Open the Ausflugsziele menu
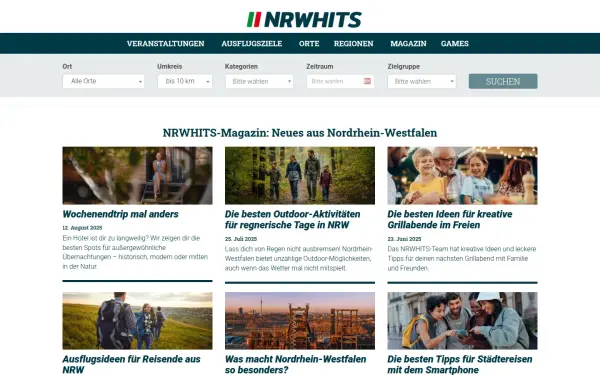The height and width of the screenshot is (375, 600). click(251, 44)
